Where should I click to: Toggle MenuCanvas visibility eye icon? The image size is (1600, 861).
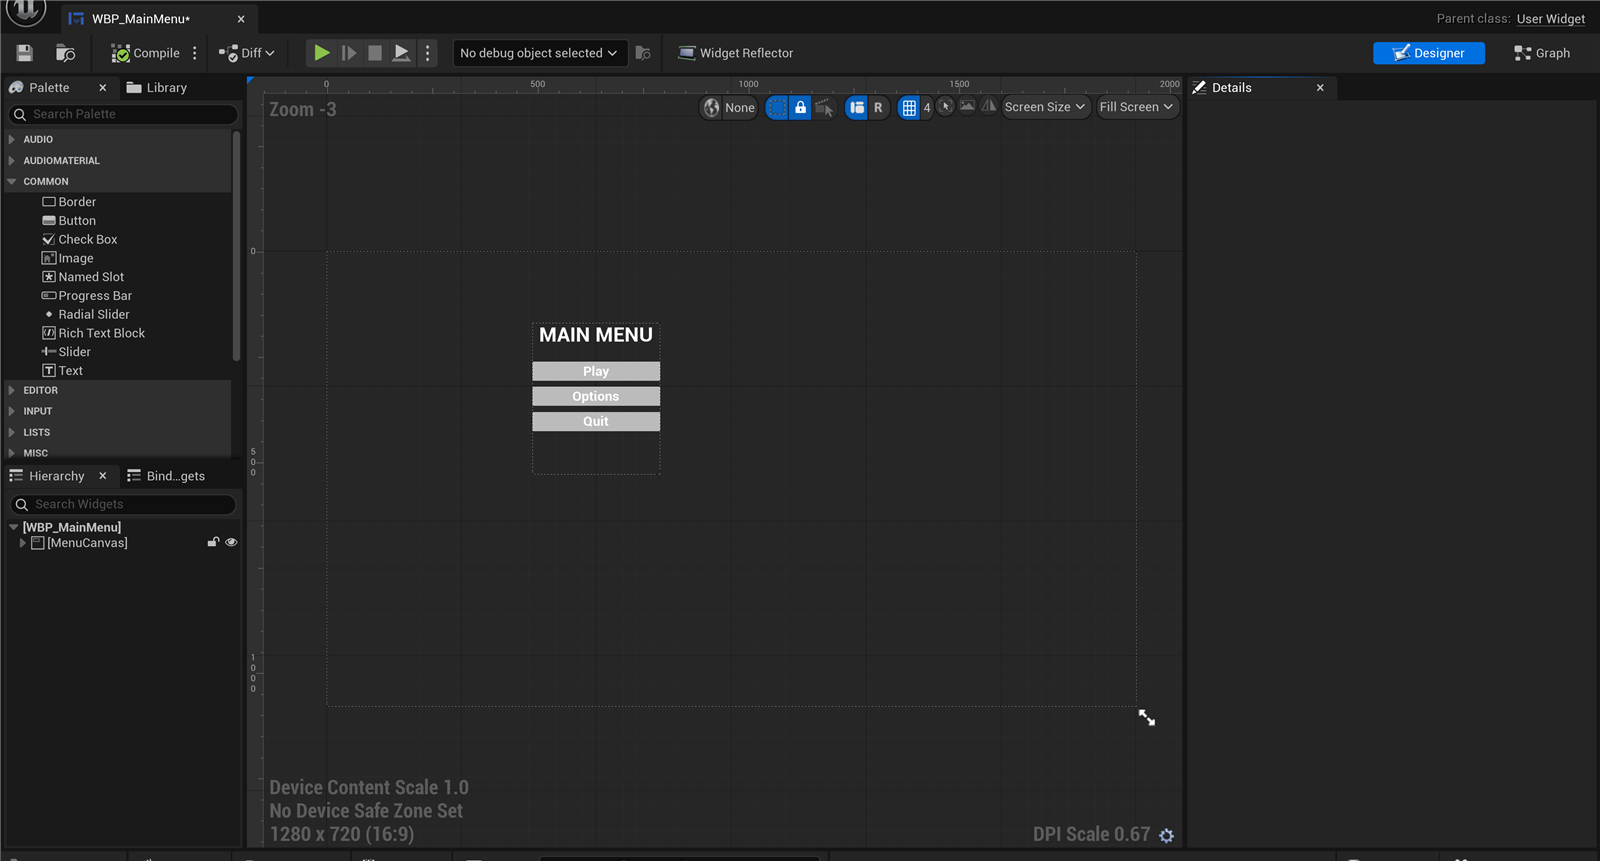(x=231, y=543)
